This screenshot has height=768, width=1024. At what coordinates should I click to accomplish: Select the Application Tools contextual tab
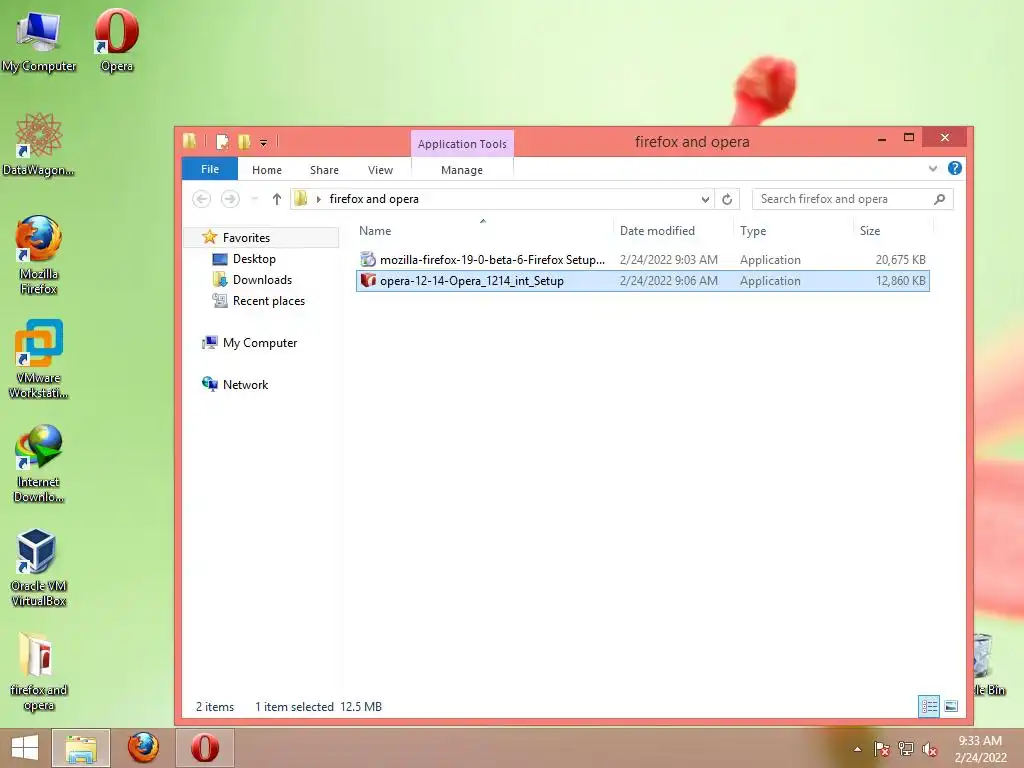462,144
